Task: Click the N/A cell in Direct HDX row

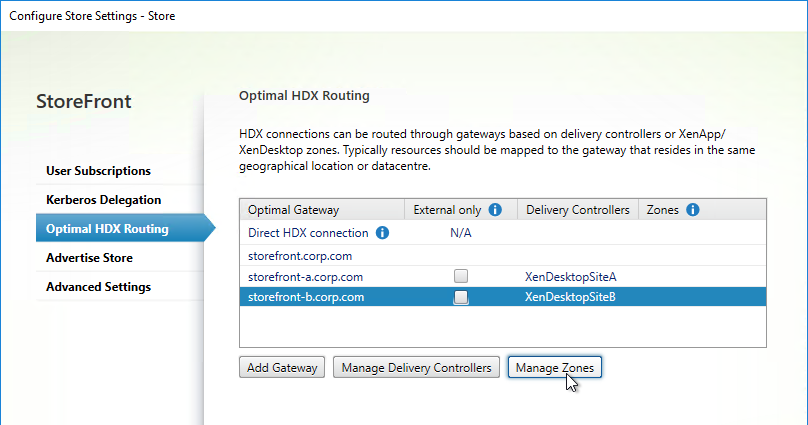Action: [x=461, y=233]
